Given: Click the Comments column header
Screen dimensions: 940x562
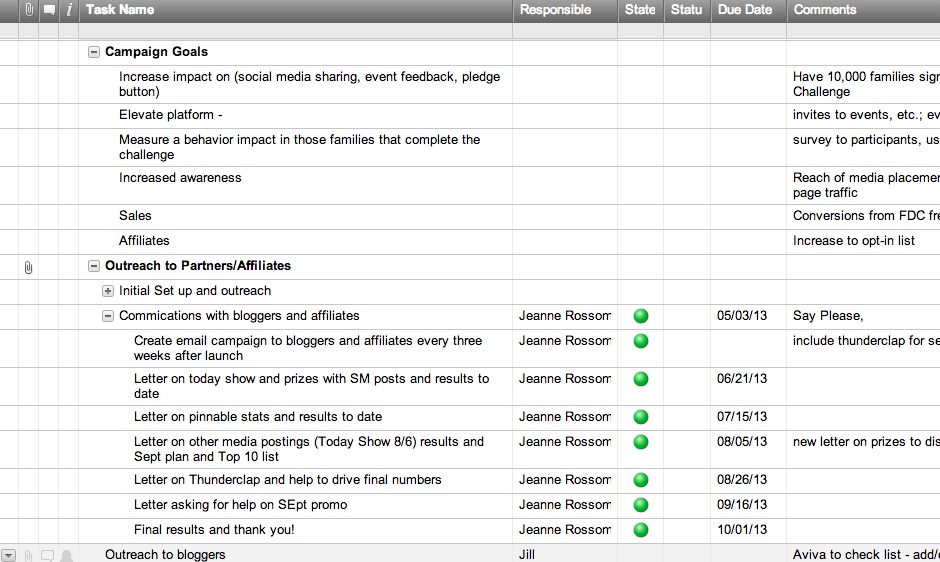Looking at the screenshot, I should (x=863, y=10).
